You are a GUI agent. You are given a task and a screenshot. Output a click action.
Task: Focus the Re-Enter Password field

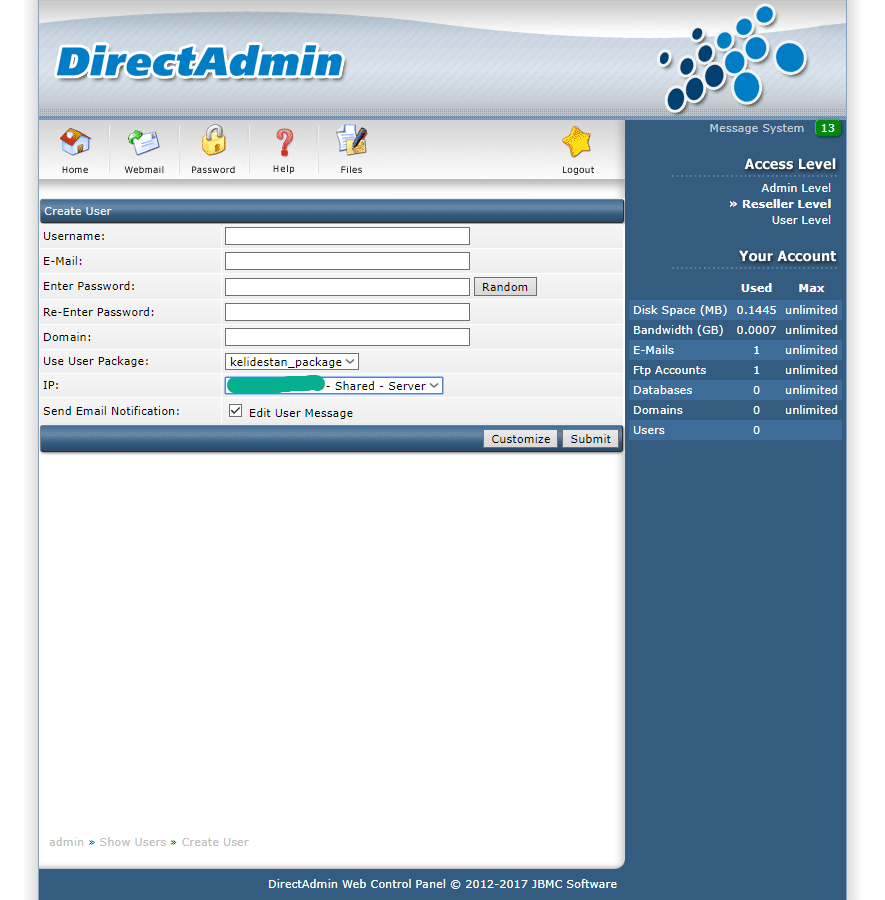point(347,312)
